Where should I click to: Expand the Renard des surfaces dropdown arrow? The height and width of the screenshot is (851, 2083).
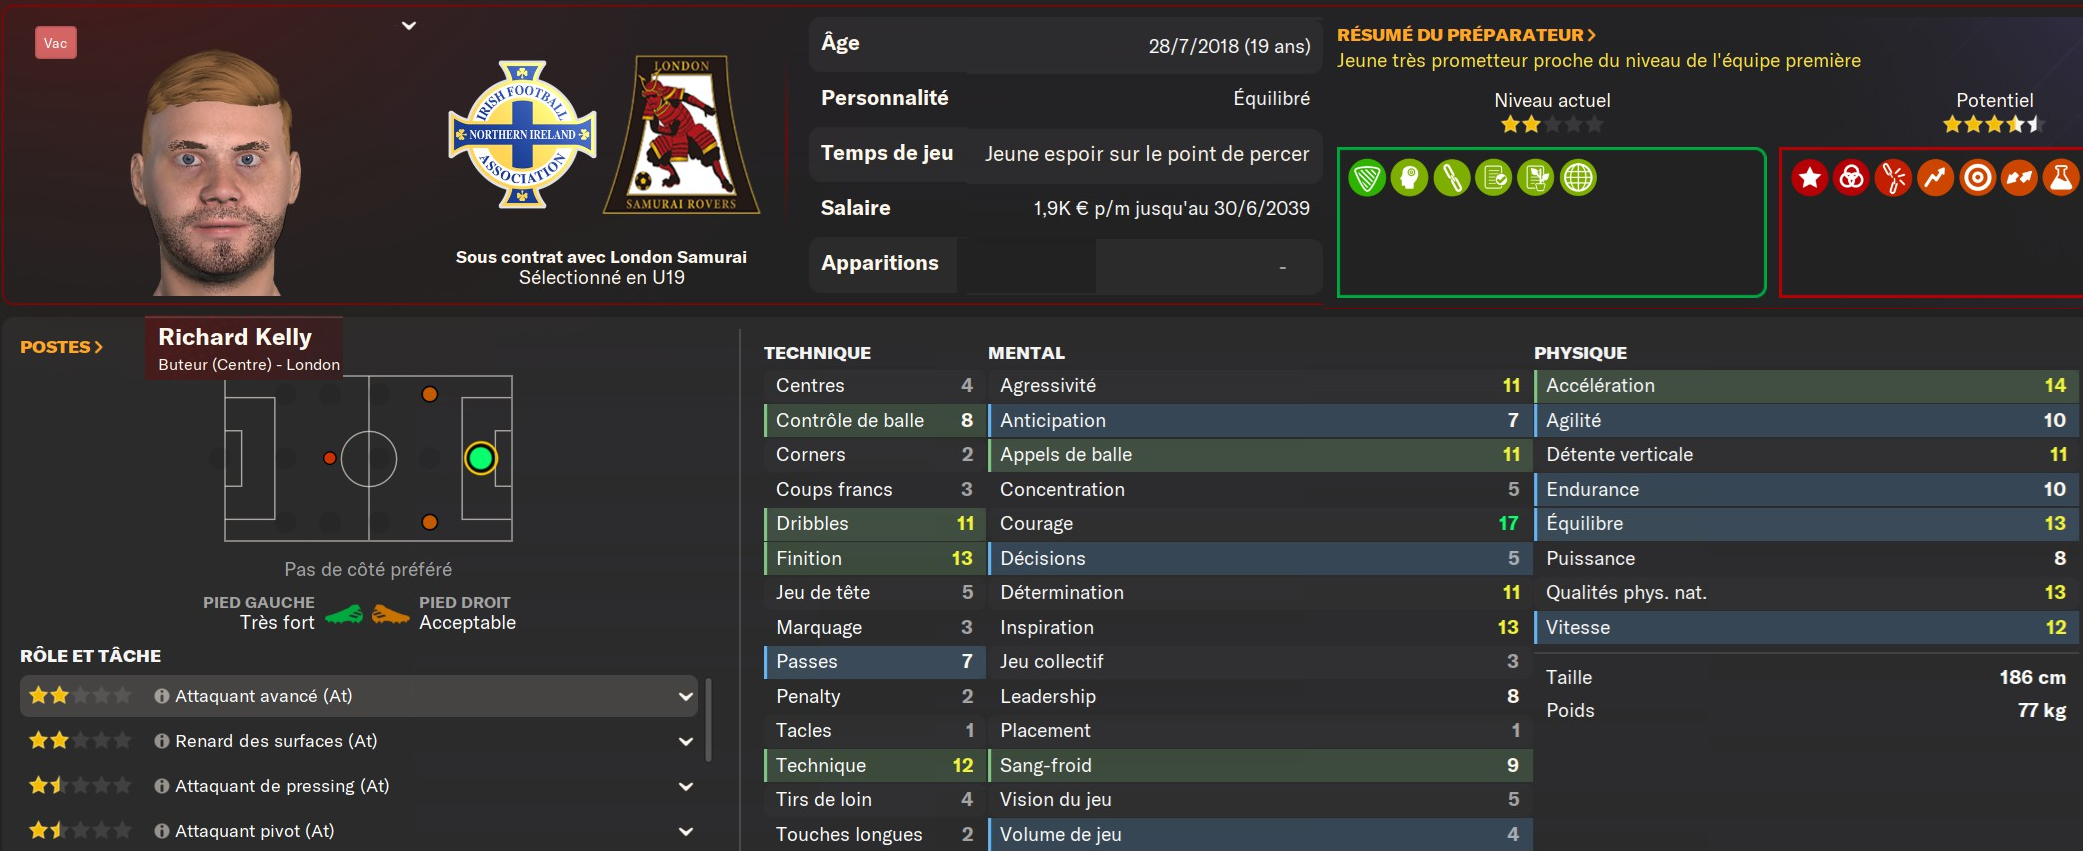point(686,741)
